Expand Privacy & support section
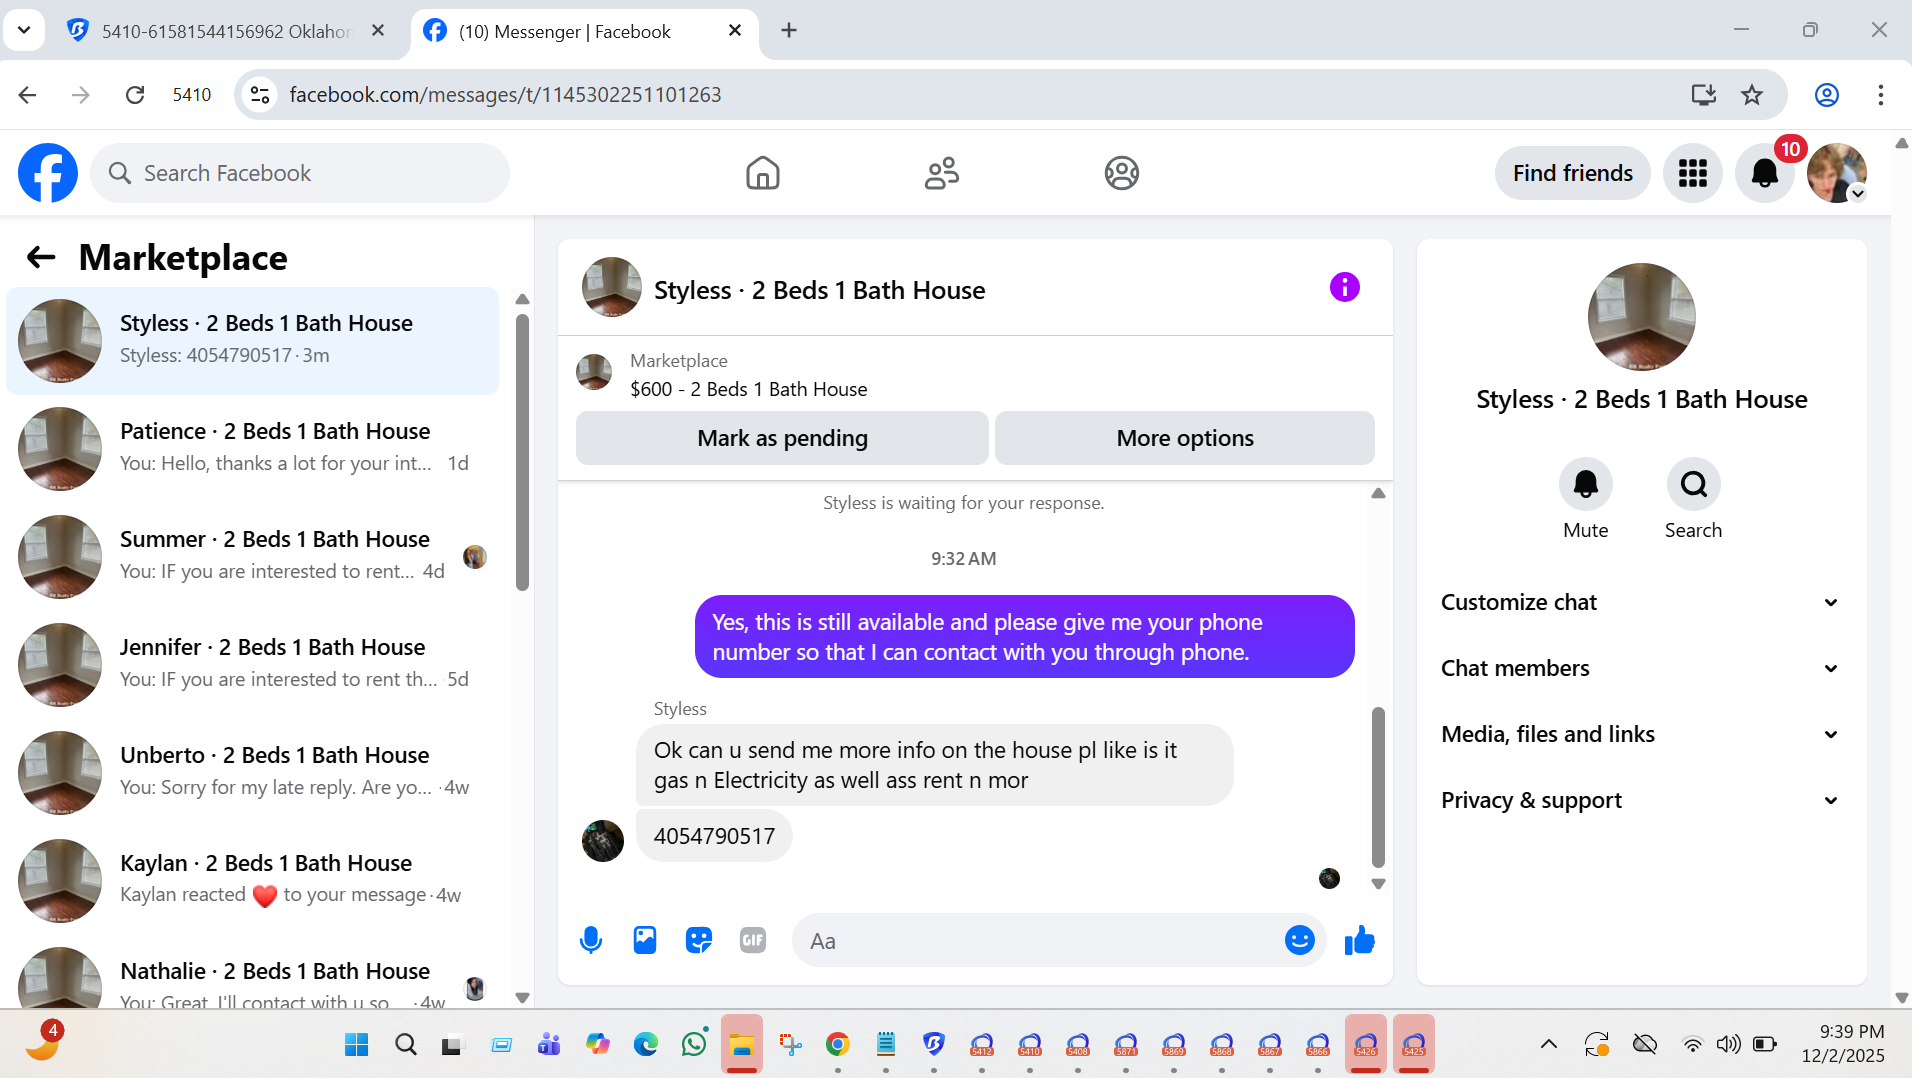 pos(1640,800)
